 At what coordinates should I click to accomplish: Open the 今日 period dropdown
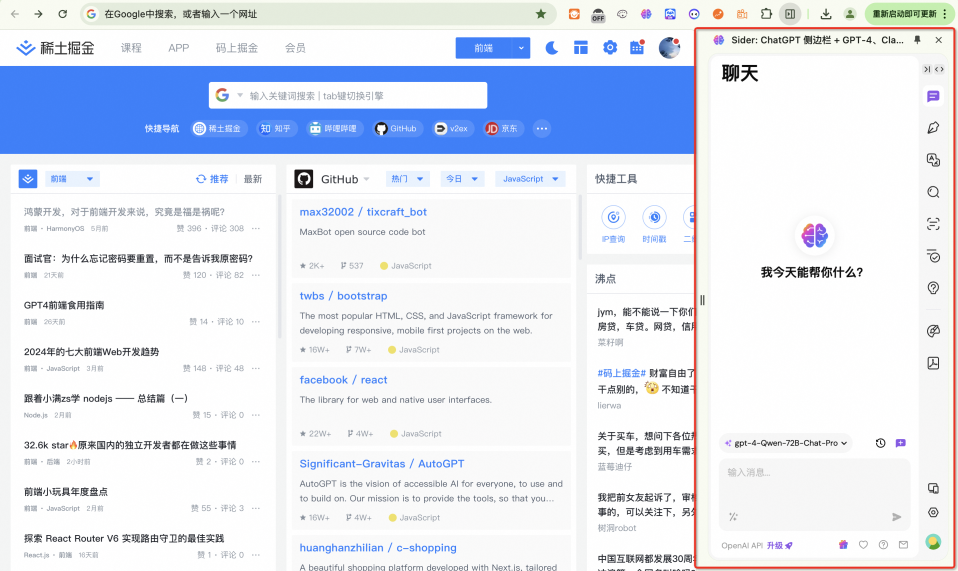pyautogui.click(x=461, y=179)
